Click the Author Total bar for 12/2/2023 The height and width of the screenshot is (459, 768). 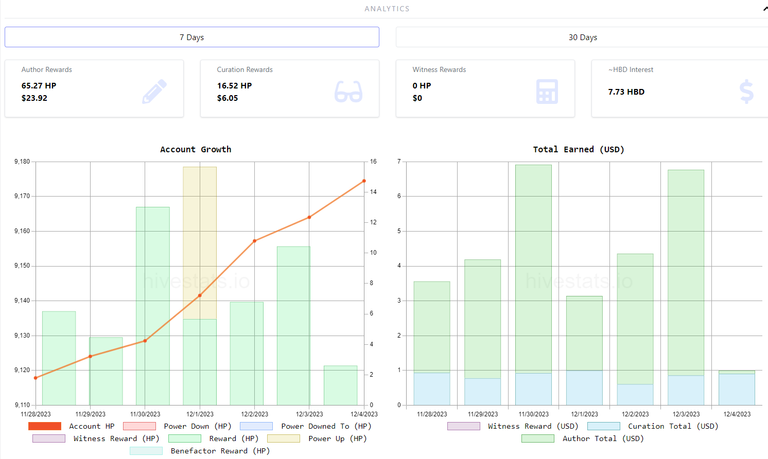pos(635,319)
